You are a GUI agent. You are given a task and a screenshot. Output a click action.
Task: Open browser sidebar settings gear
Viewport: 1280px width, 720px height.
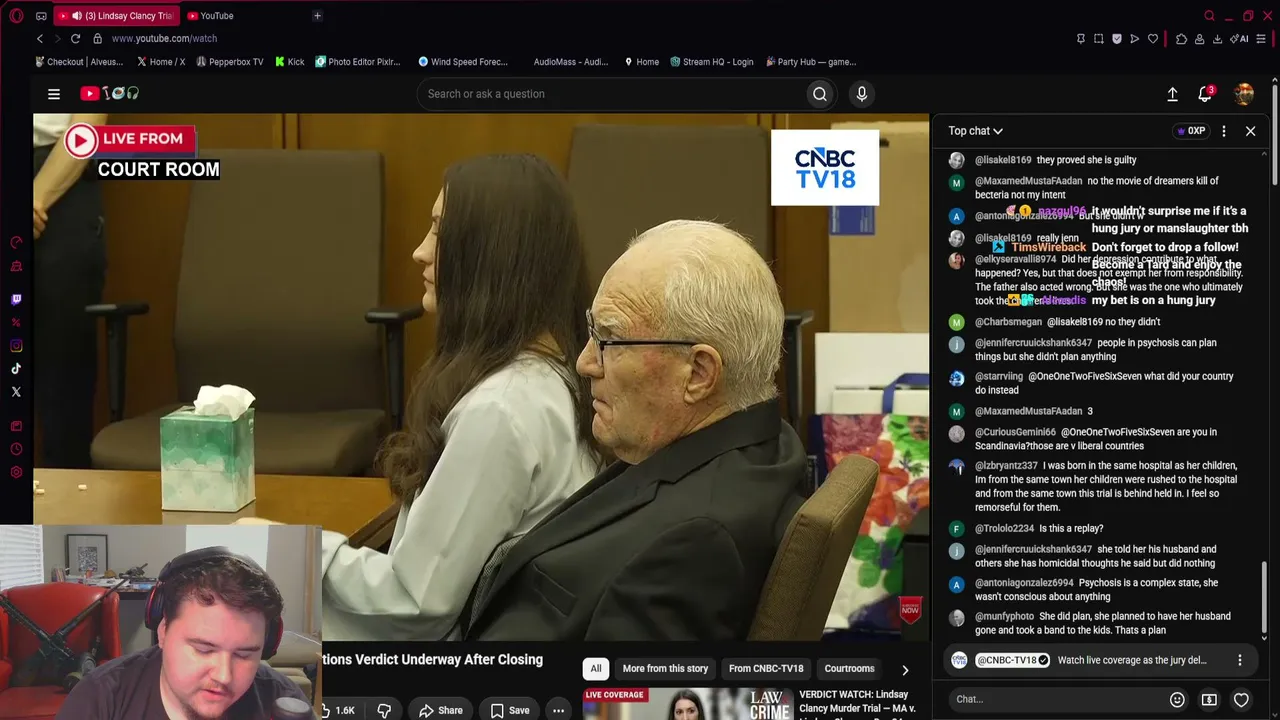pyautogui.click(x=16, y=472)
